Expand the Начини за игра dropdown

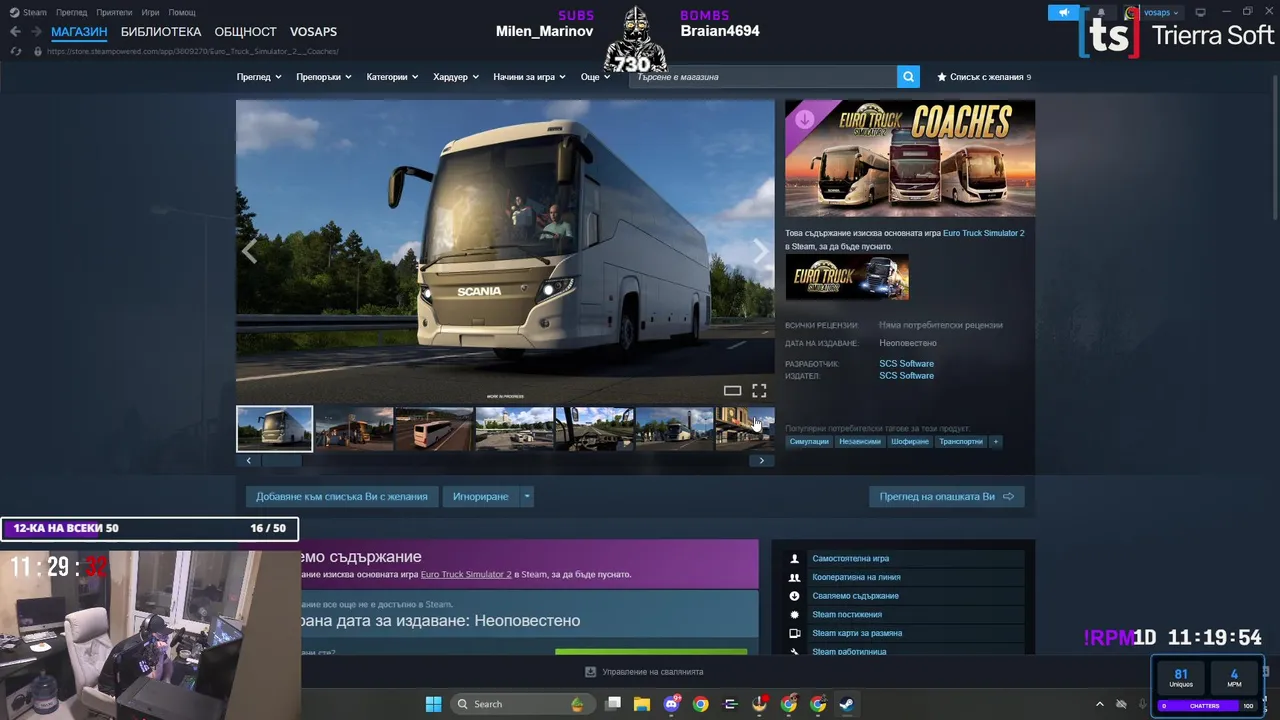point(529,77)
